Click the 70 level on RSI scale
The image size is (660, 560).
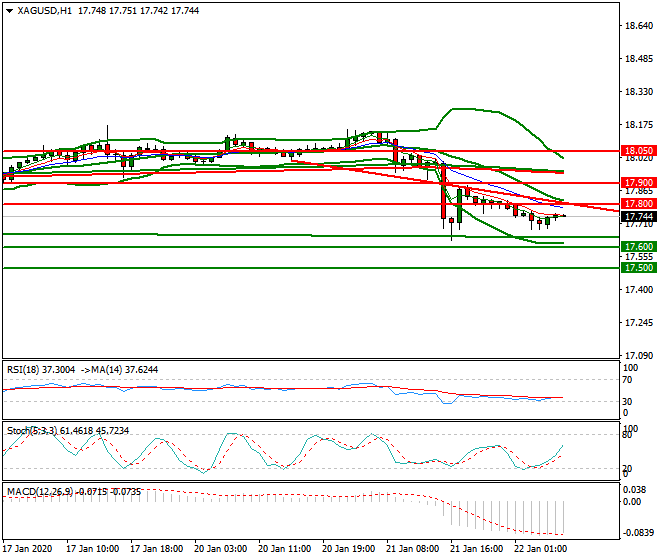coord(627,380)
